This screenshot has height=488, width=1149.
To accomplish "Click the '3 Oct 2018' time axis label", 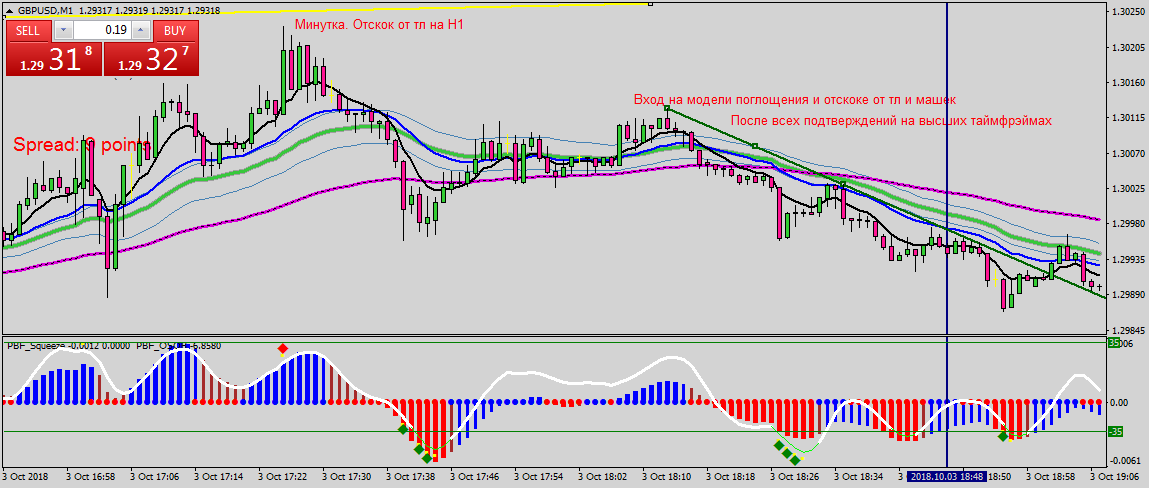I will (25, 476).
